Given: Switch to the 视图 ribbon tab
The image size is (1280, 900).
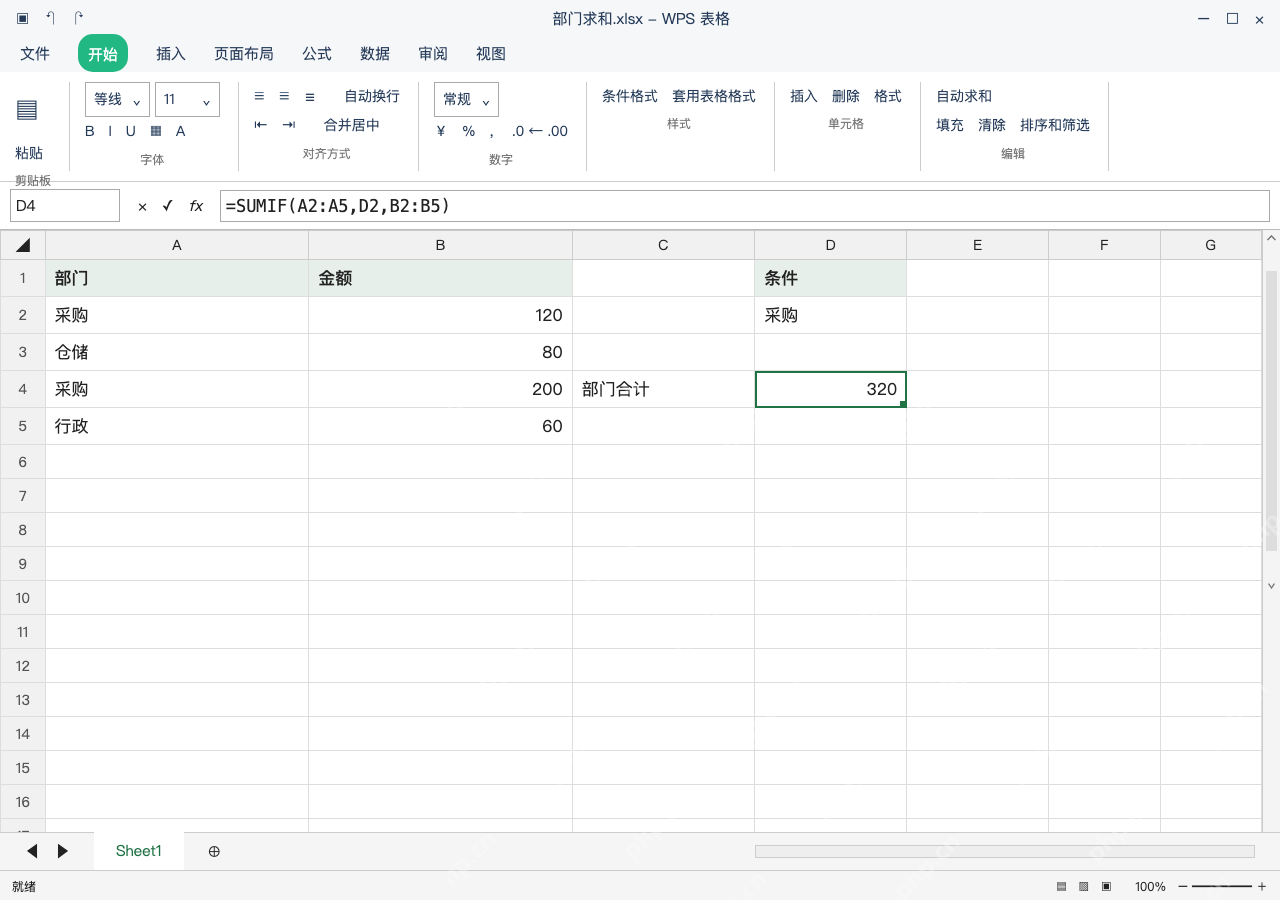Looking at the screenshot, I should point(491,54).
